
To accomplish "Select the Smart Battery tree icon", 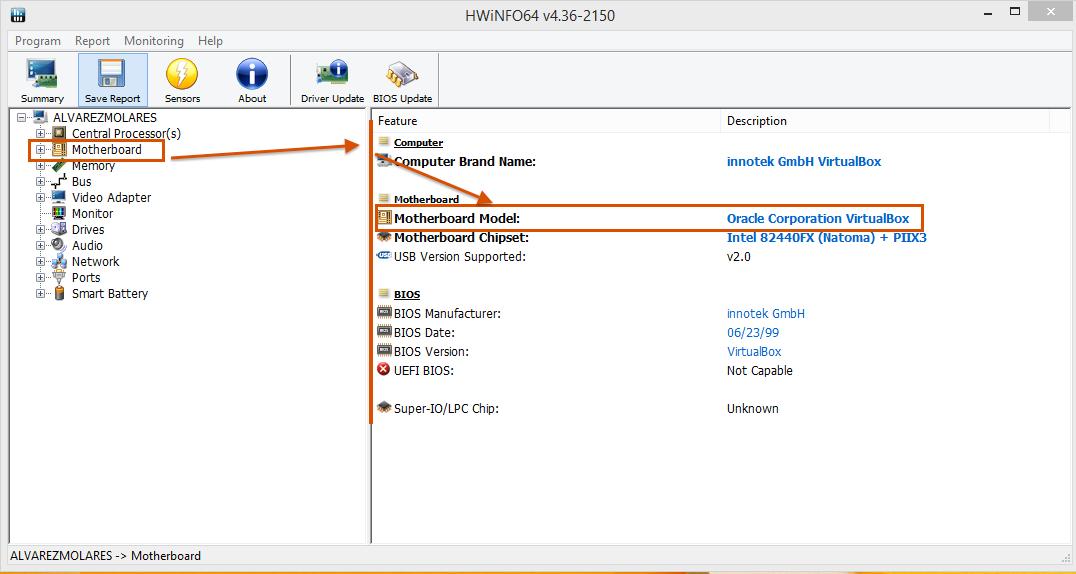I will 59,294.
